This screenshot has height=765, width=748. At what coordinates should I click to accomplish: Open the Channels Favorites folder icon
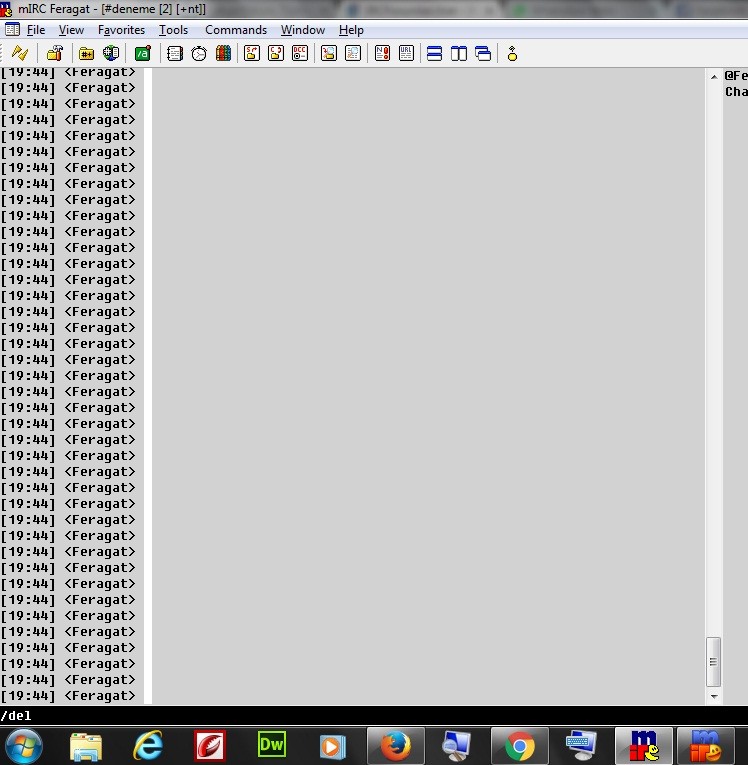click(86, 53)
